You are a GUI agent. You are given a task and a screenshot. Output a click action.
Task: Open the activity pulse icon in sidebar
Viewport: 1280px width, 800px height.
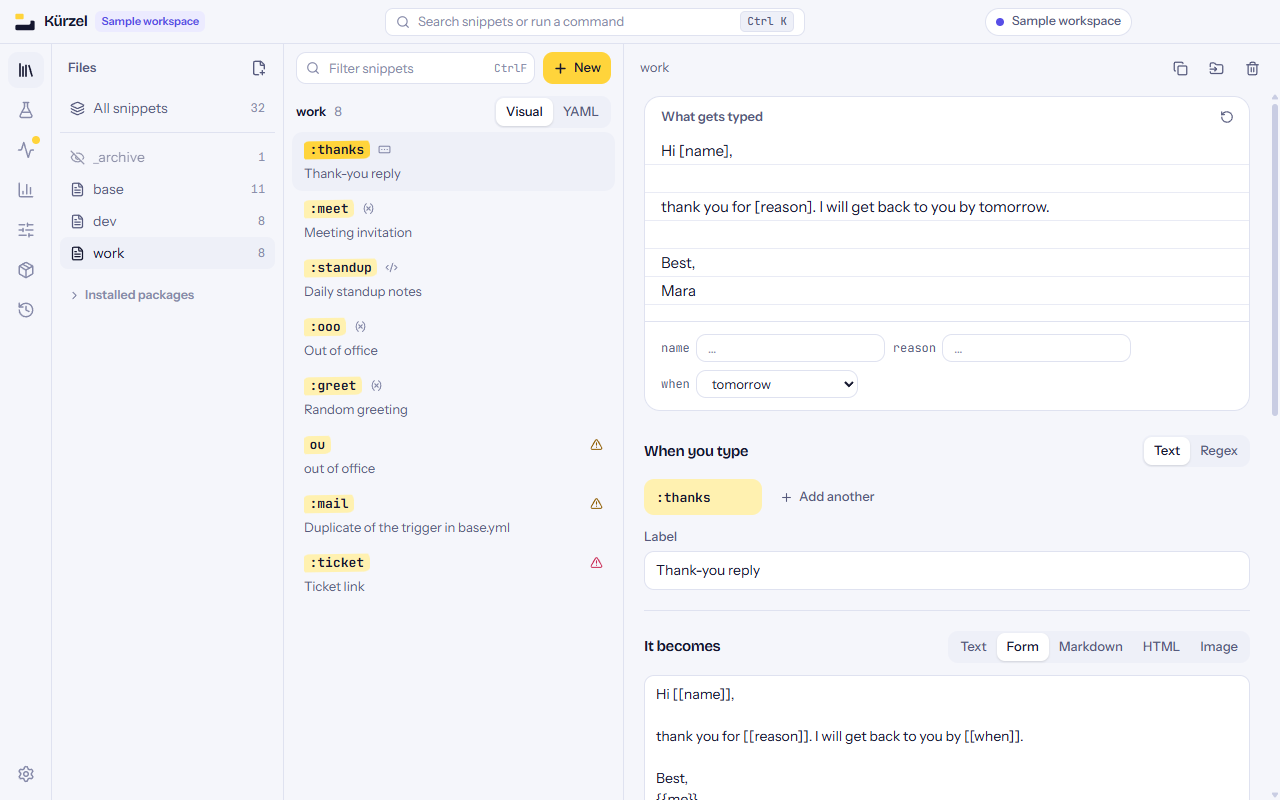26,150
